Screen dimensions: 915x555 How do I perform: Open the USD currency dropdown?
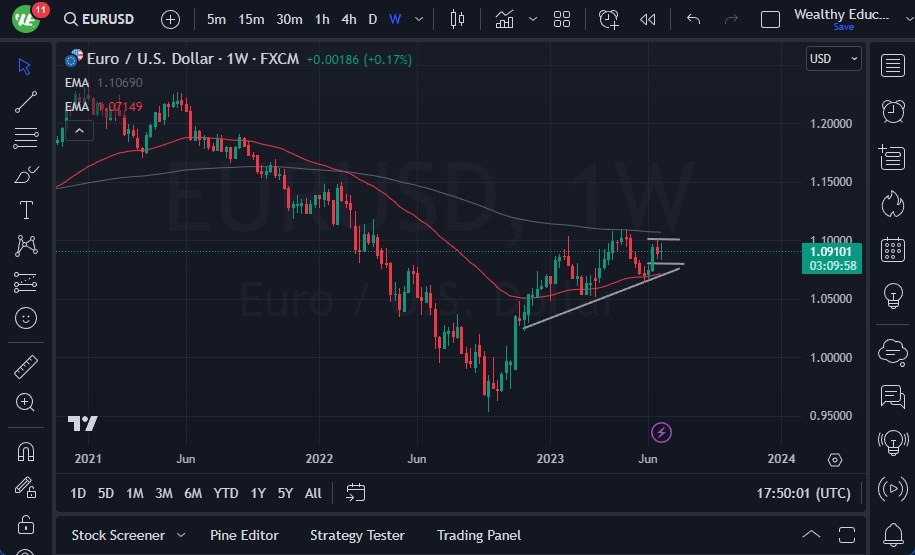(832, 59)
